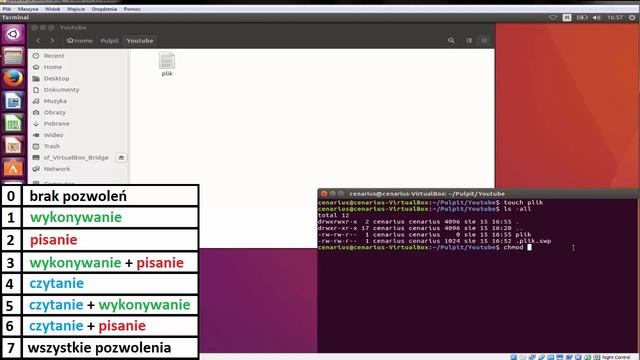
Task: Open the system gear menu
Action: [632, 18]
